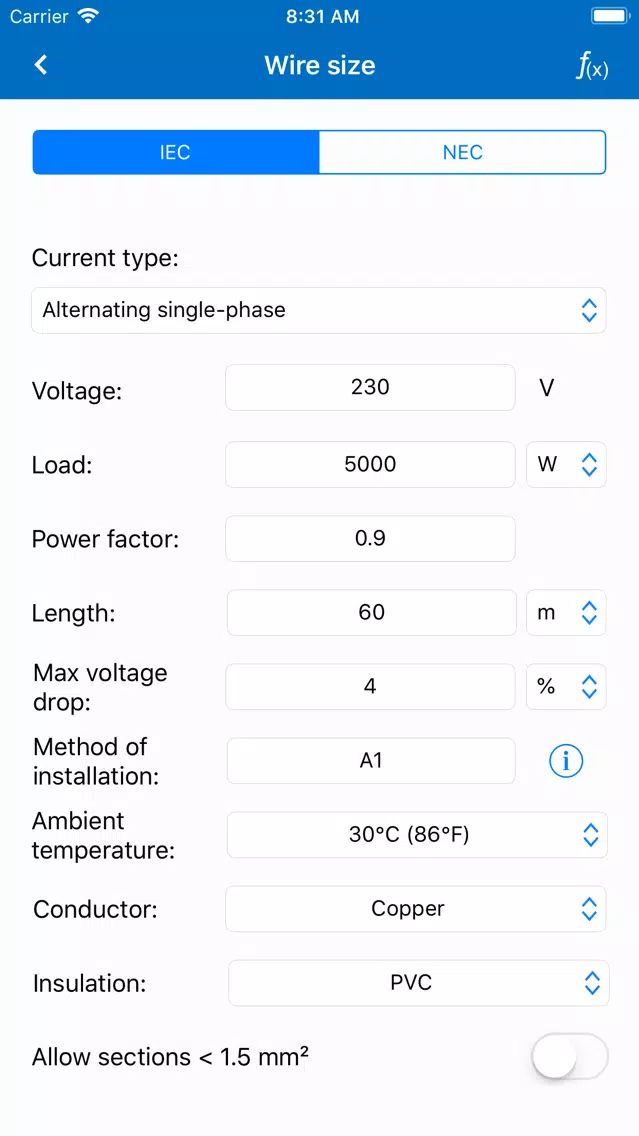Edit the Voltage field showing 230
Viewport: 639px width, 1136px height.
[370, 388]
